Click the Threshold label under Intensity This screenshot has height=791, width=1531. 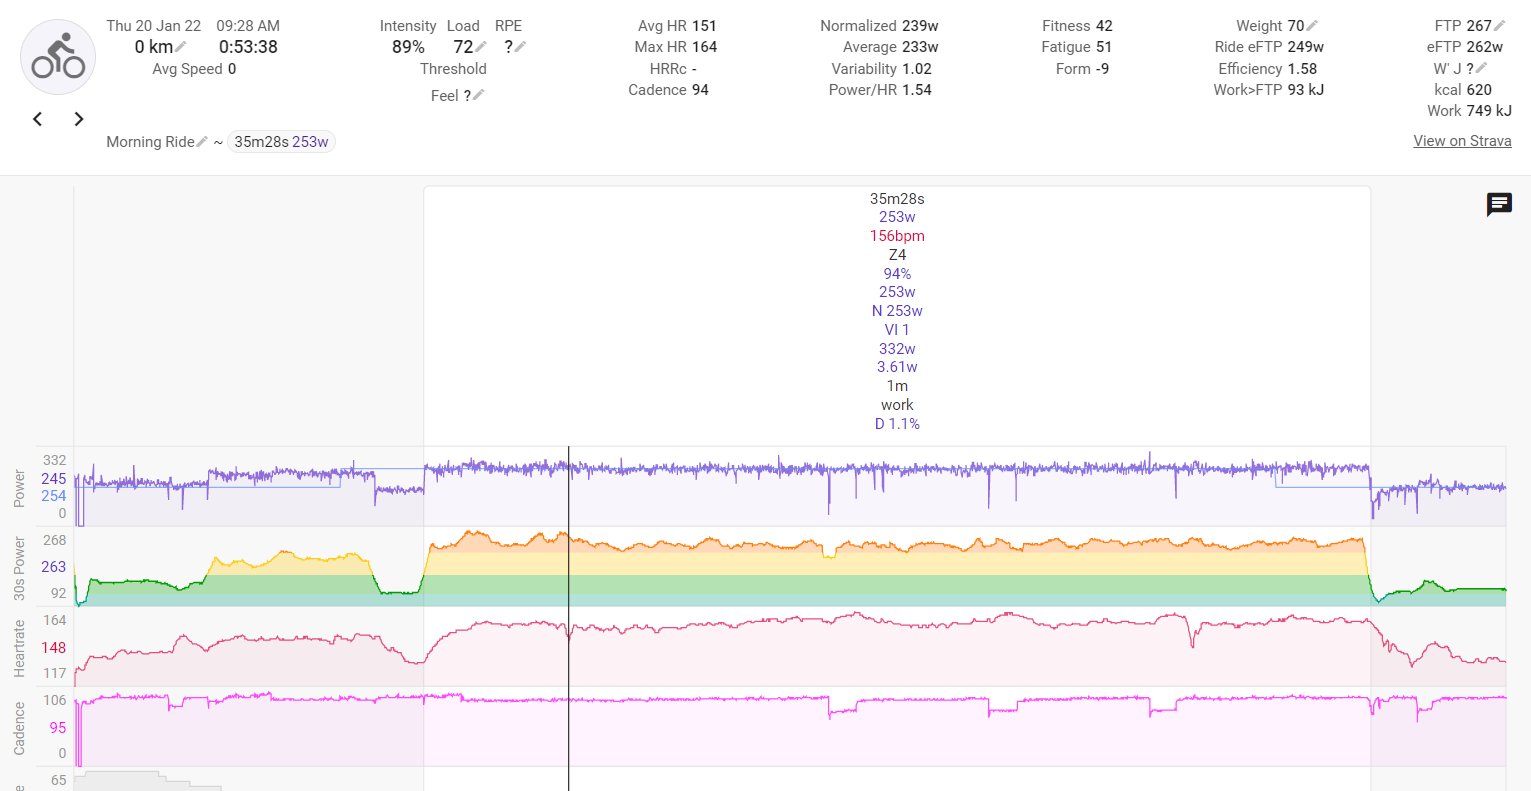pos(453,69)
